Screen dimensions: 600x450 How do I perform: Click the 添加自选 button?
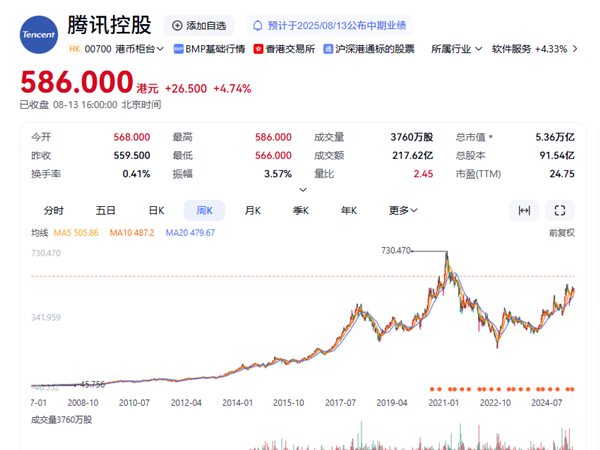pyautogui.click(x=199, y=26)
